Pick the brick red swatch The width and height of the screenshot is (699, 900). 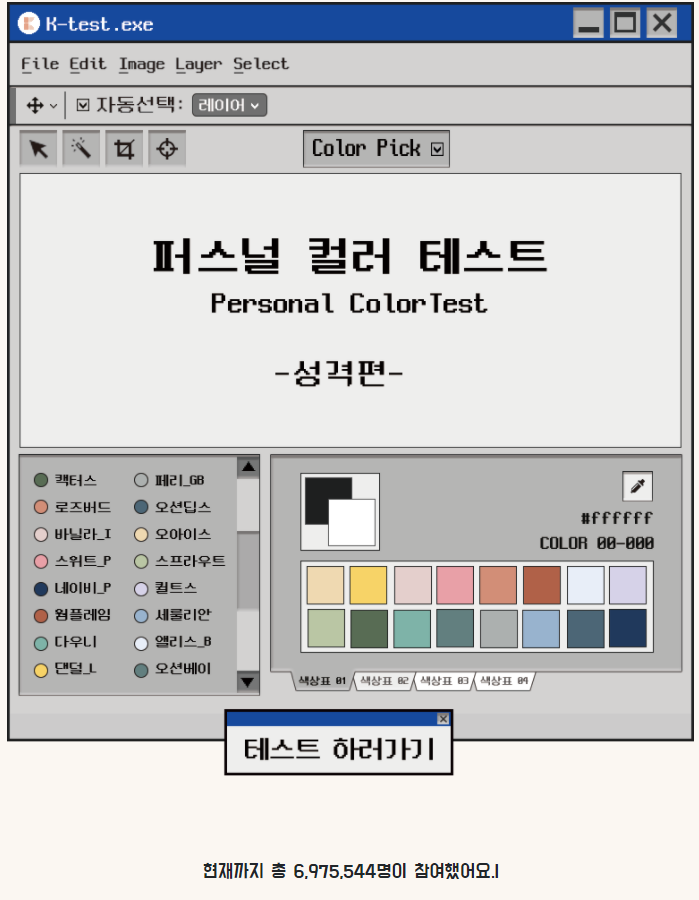pyautogui.click(x=542, y=585)
